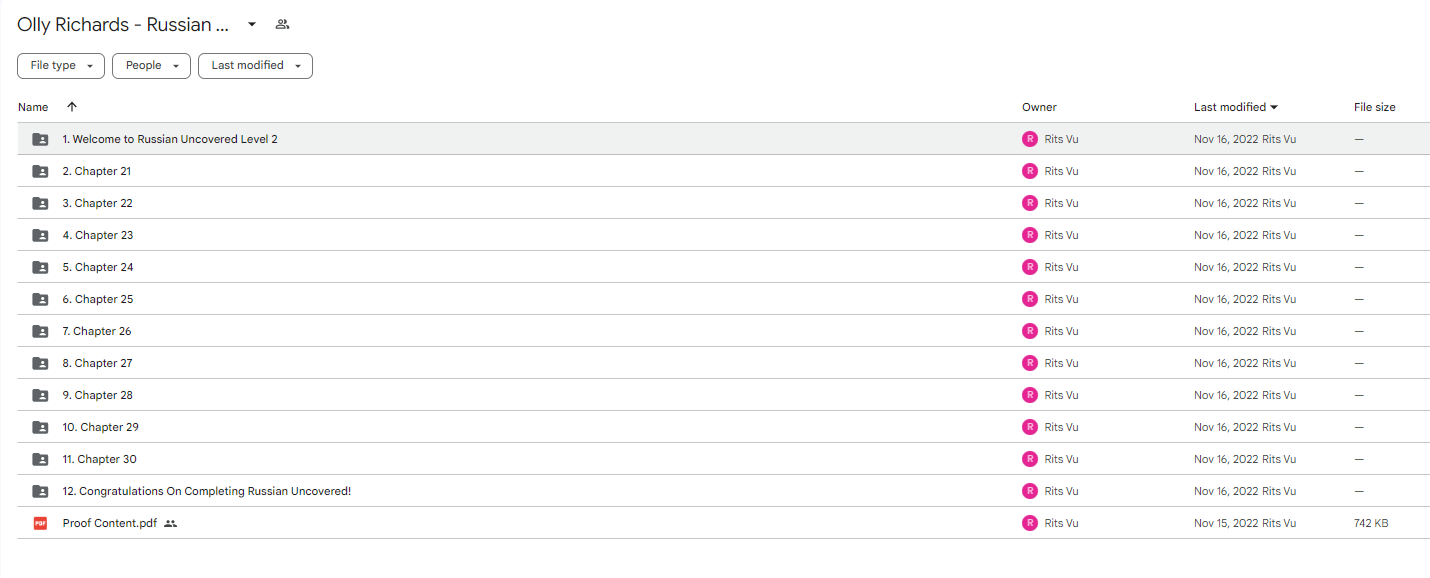Open the File type filter dropdown
Image resolution: width=1430 pixels, height=578 pixels.
[61, 66]
